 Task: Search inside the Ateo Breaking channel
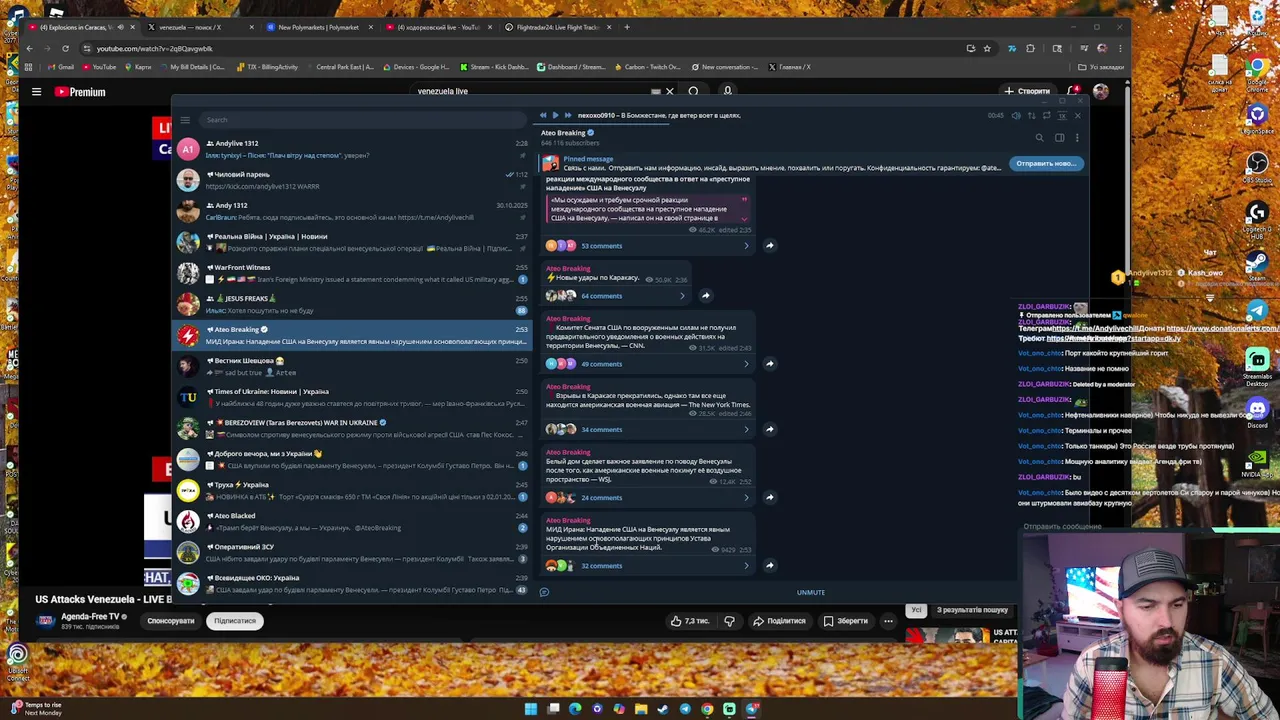pos(1039,137)
